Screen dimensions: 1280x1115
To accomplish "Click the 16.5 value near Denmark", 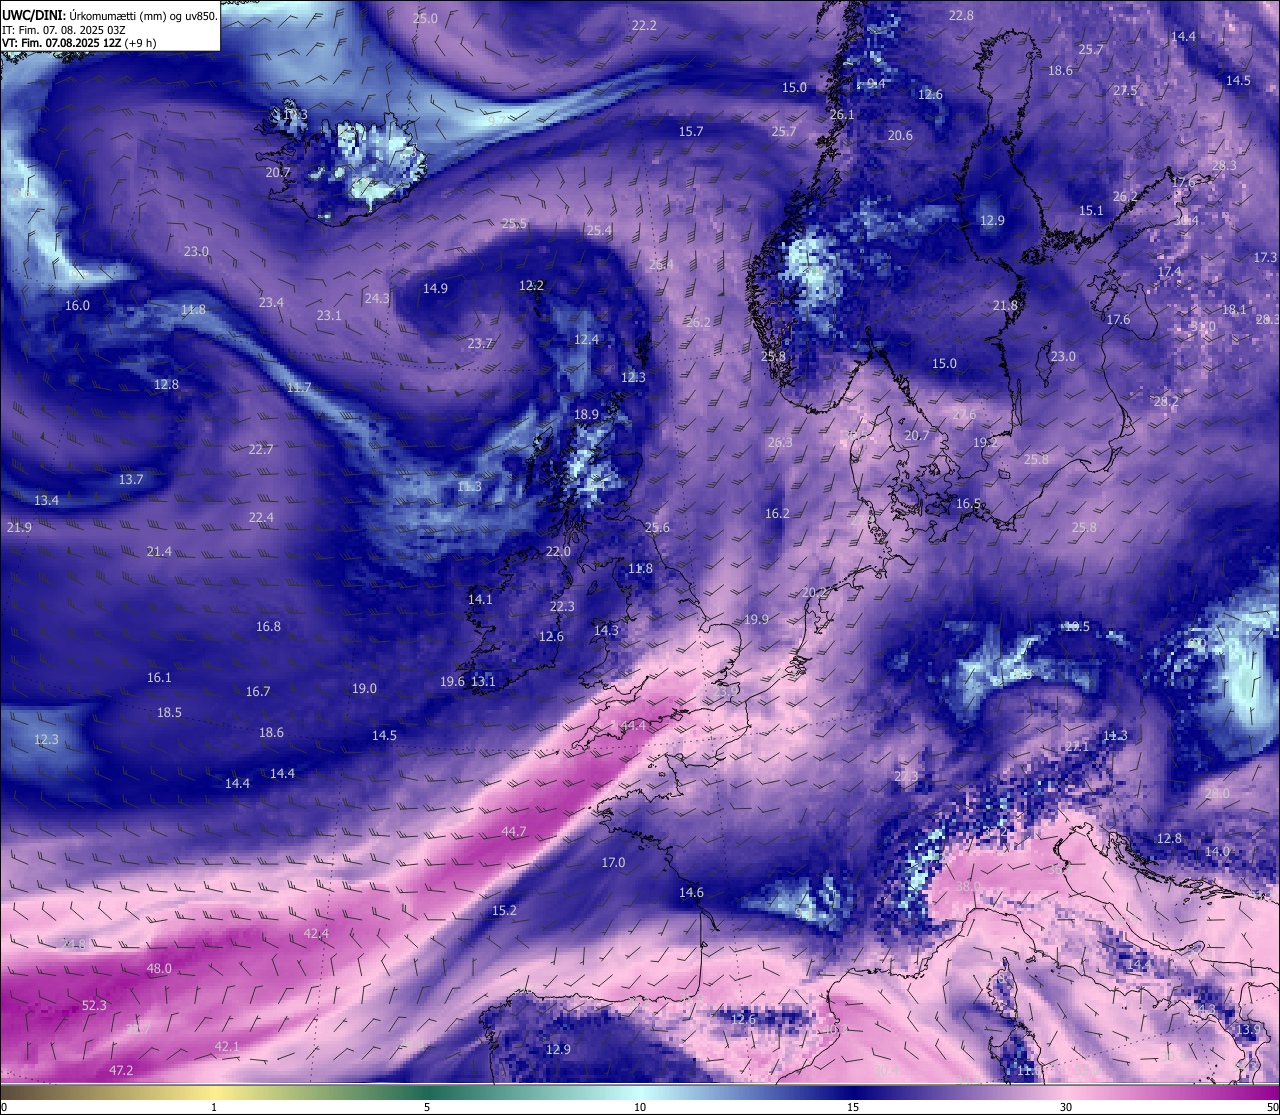I will click(968, 504).
